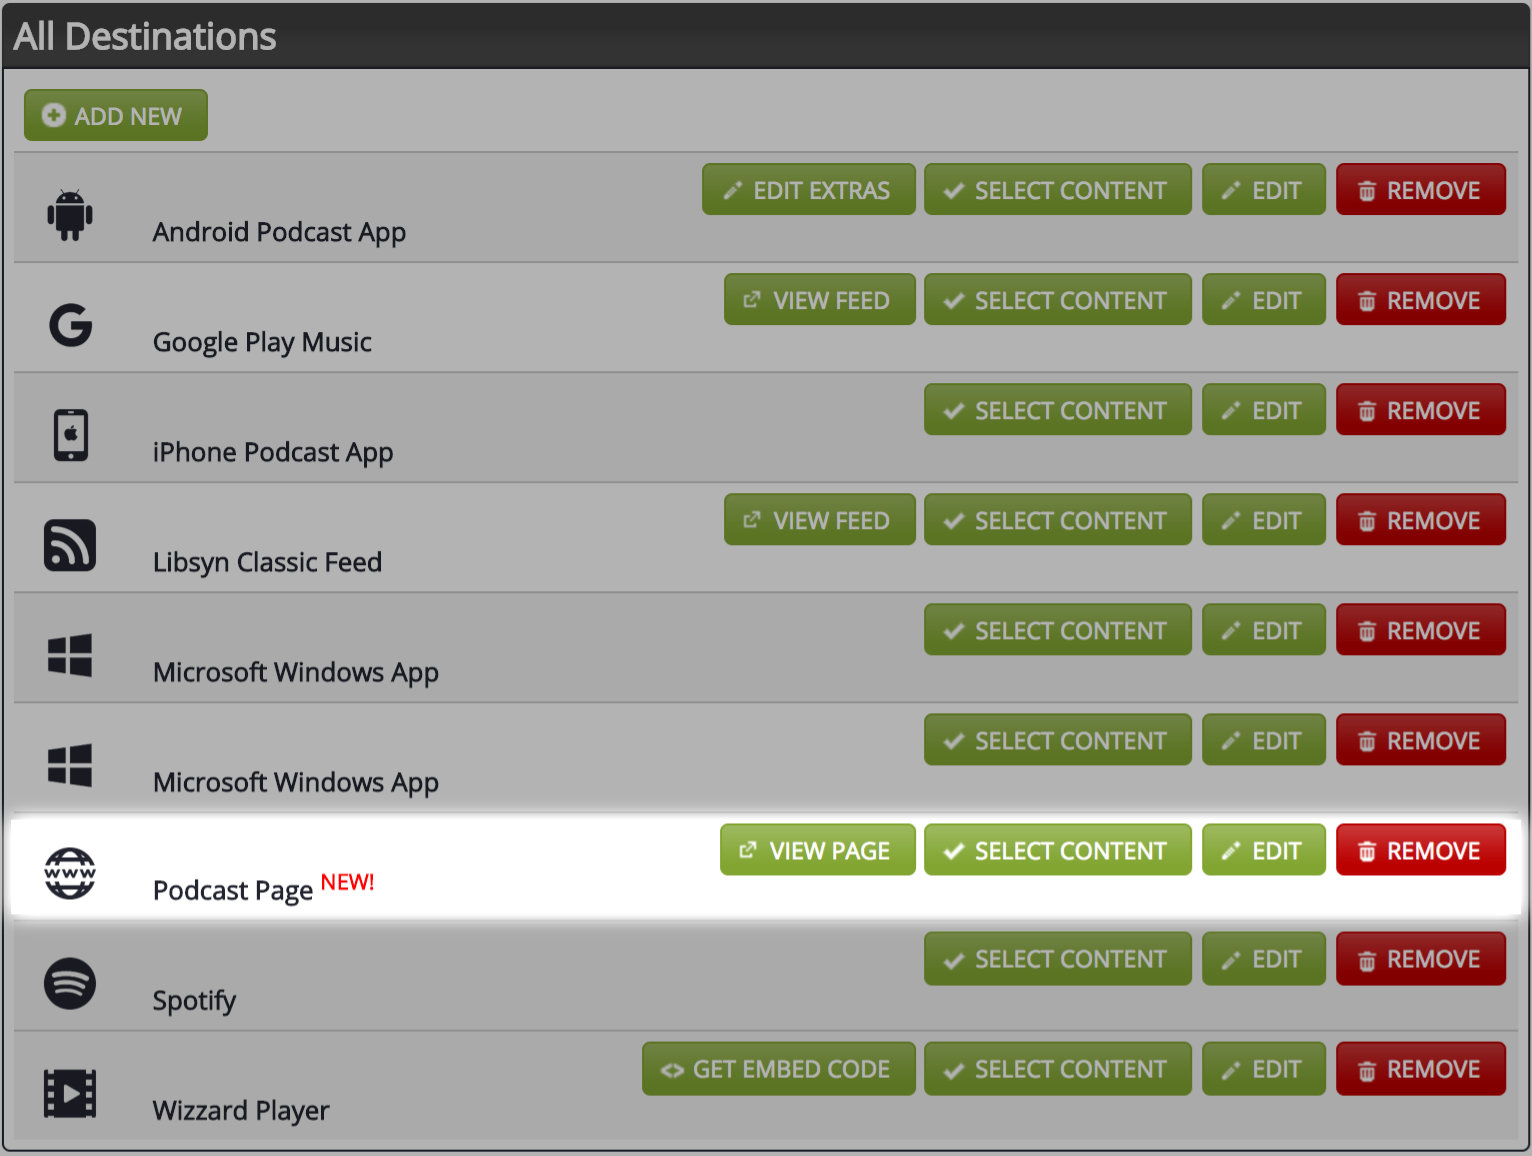Click the Podcast Page www globe icon

[70, 873]
